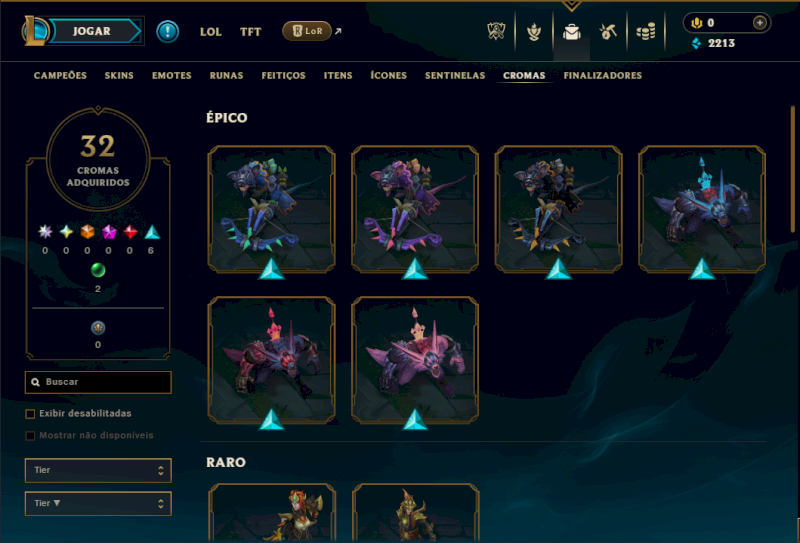Open the first Tier dropdown
Image resolution: width=800 pixels, height=543 pixels.
coord(98,470)
